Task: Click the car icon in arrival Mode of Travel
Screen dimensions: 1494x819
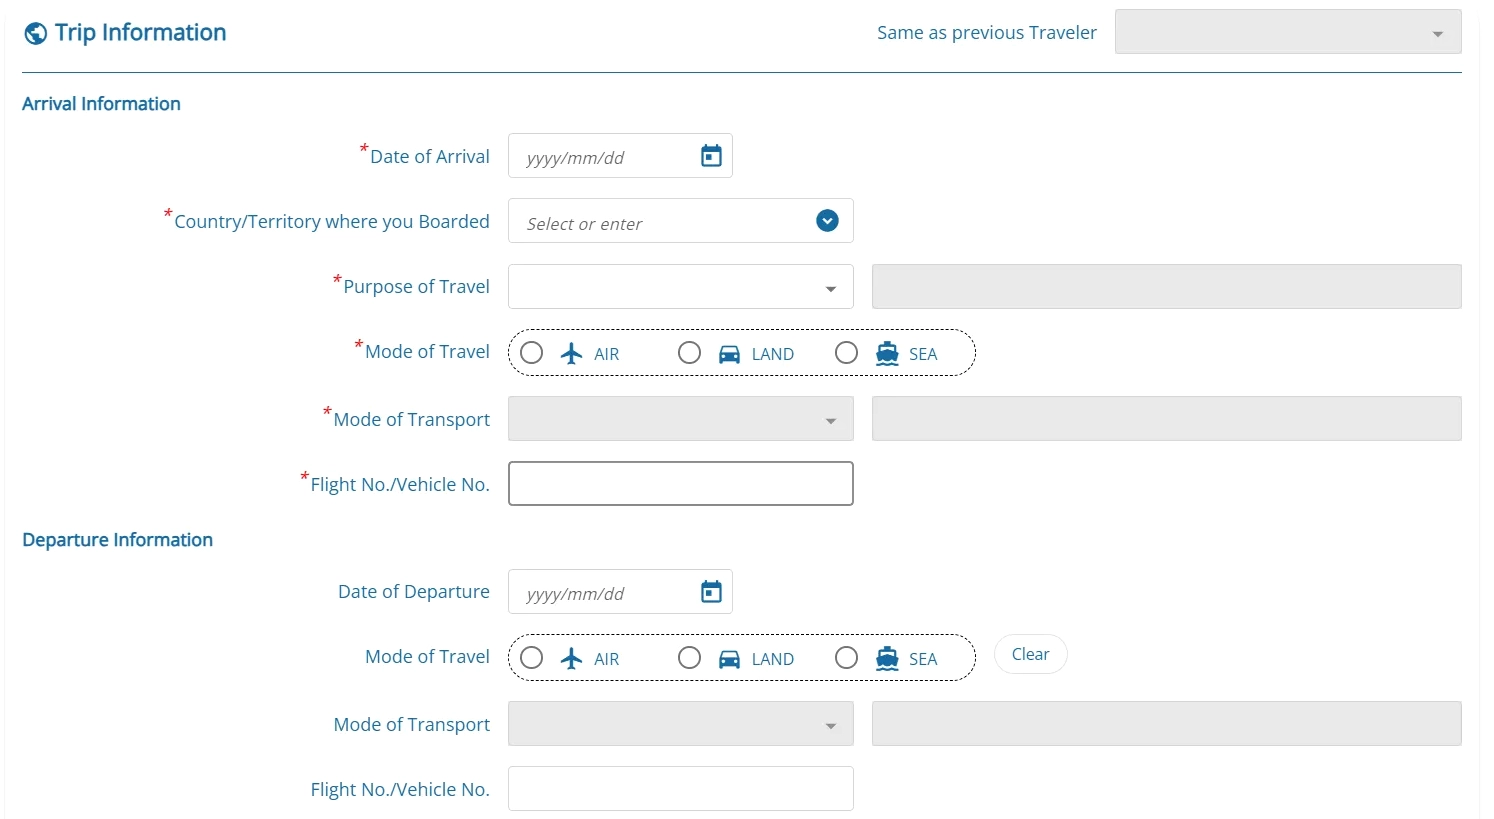Action: pyautogui.click(x=730, y=354)
